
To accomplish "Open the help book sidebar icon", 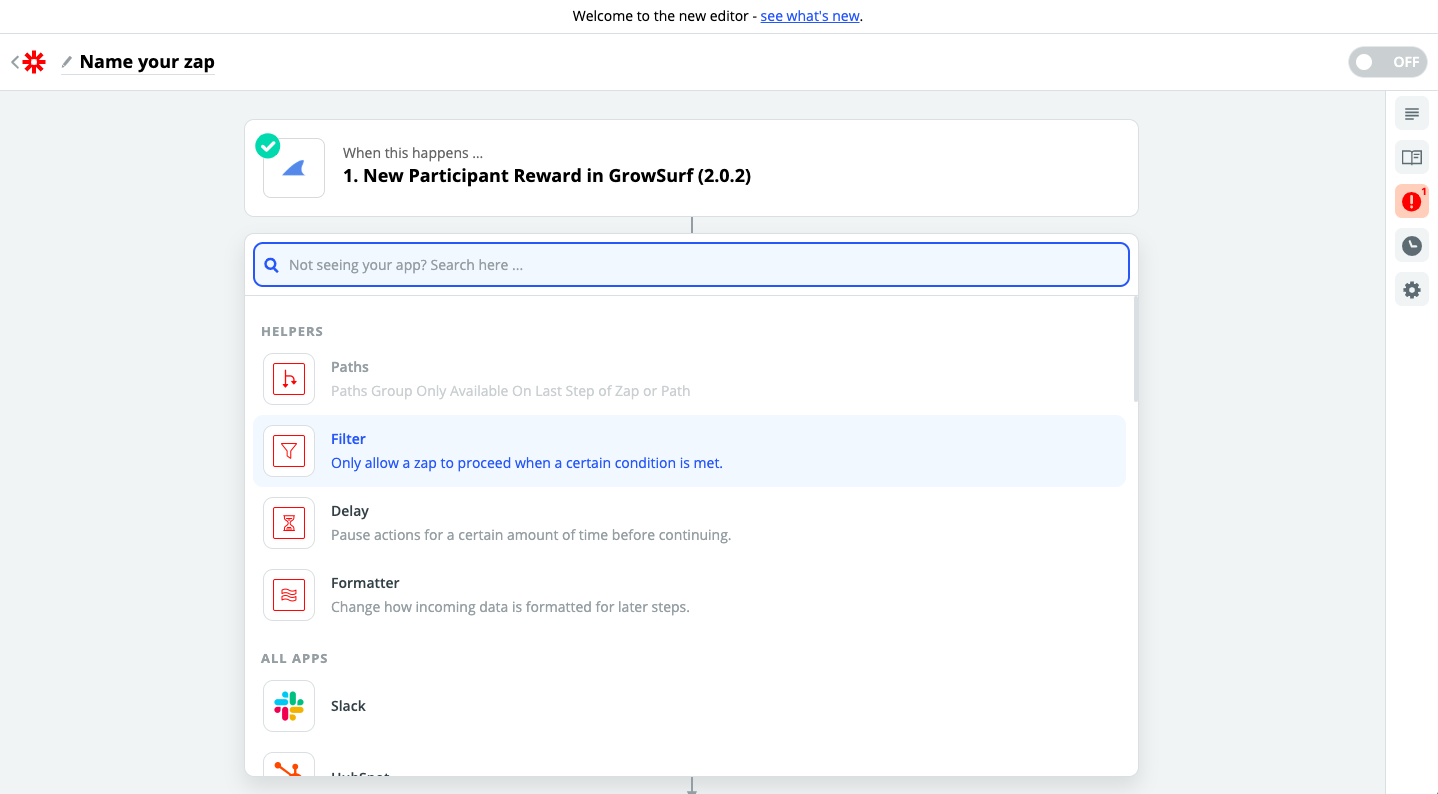I will (x=1412, y=157).
